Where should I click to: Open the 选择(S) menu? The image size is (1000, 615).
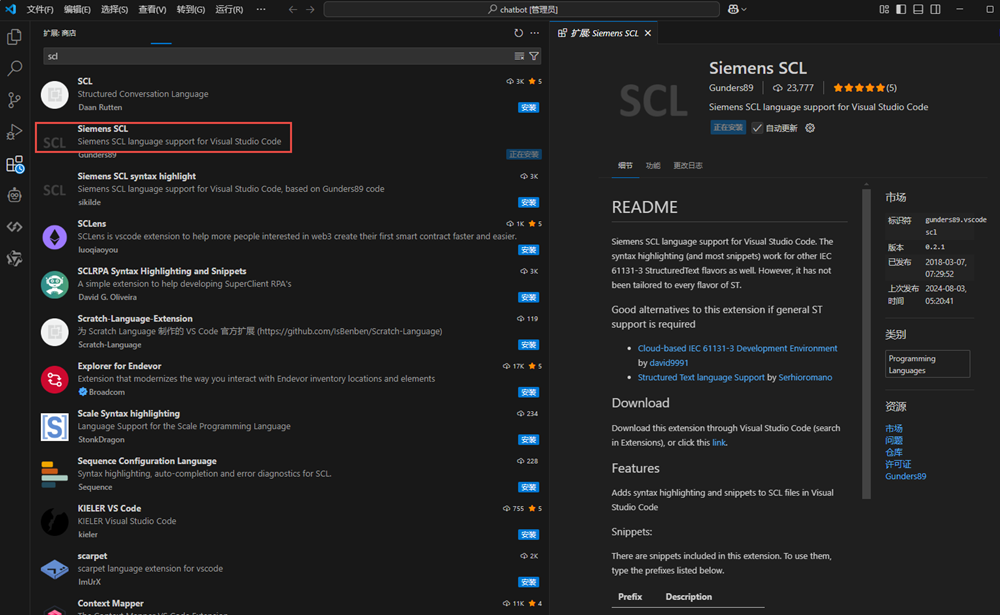[x=115, y=10]
